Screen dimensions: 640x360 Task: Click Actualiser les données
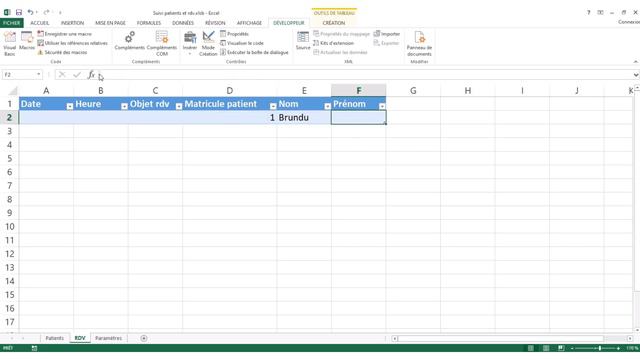pyautogui.click(x=340, y=52)
